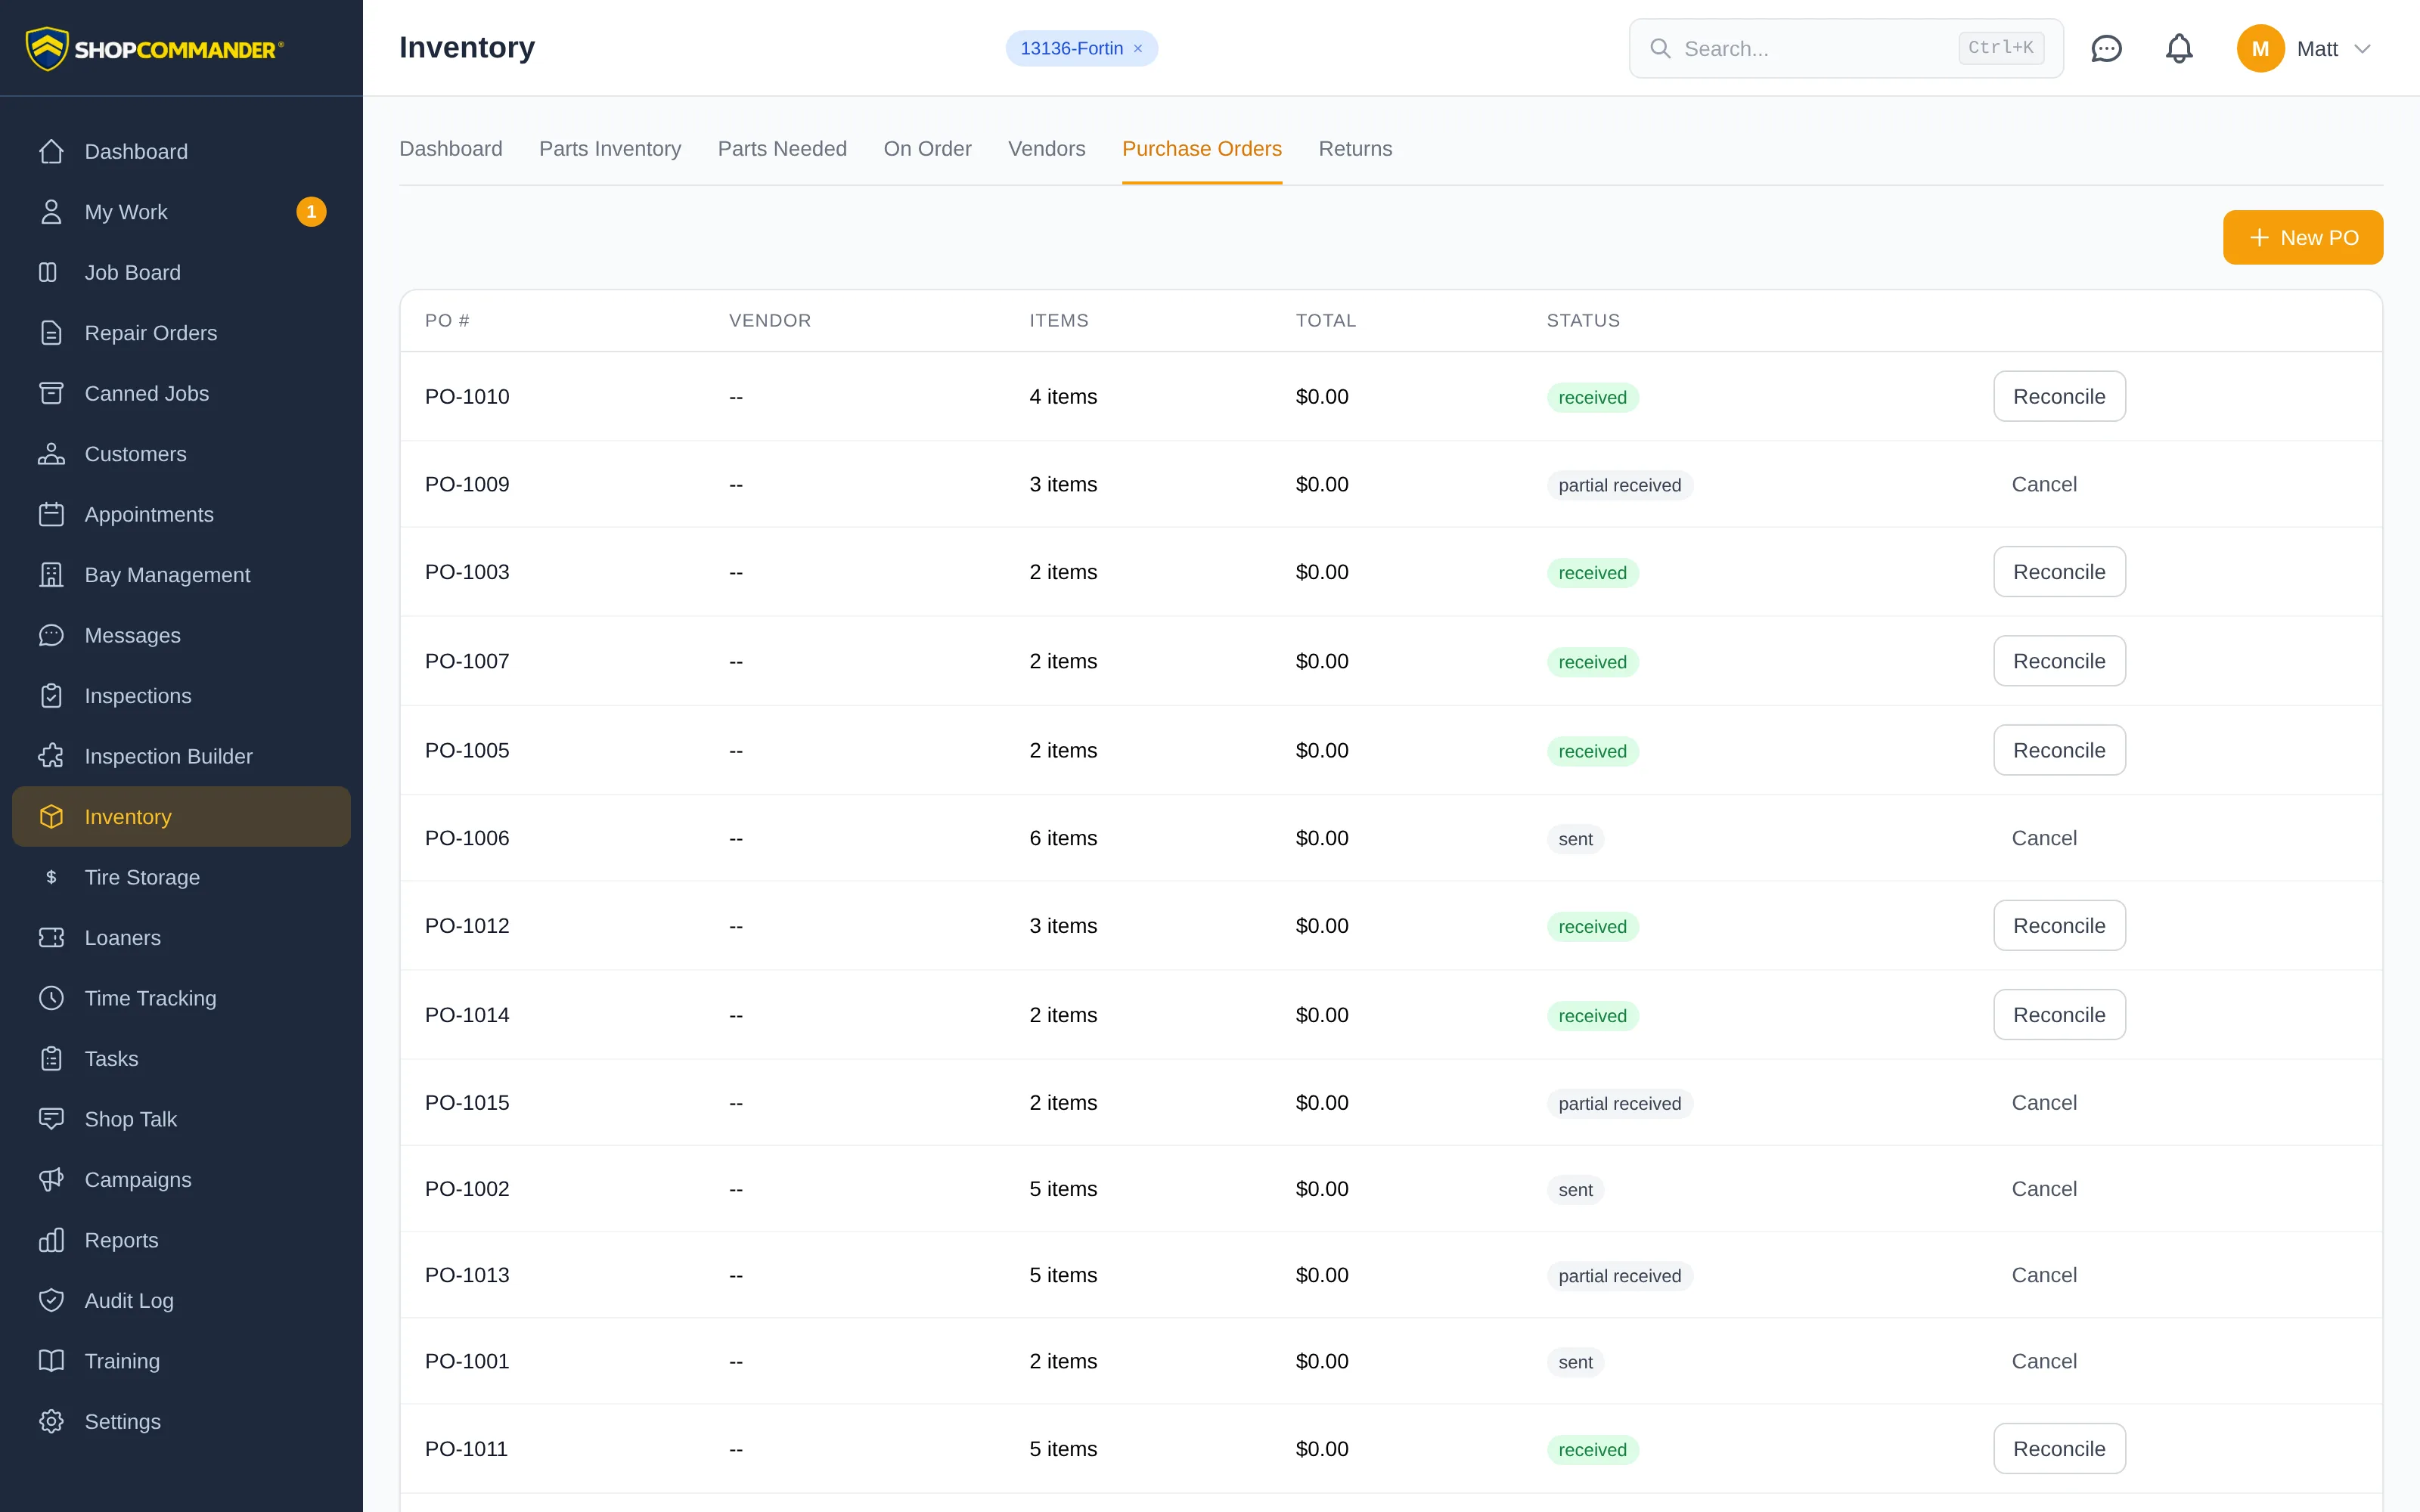Click the Canned Jobs archive icon

51,393
